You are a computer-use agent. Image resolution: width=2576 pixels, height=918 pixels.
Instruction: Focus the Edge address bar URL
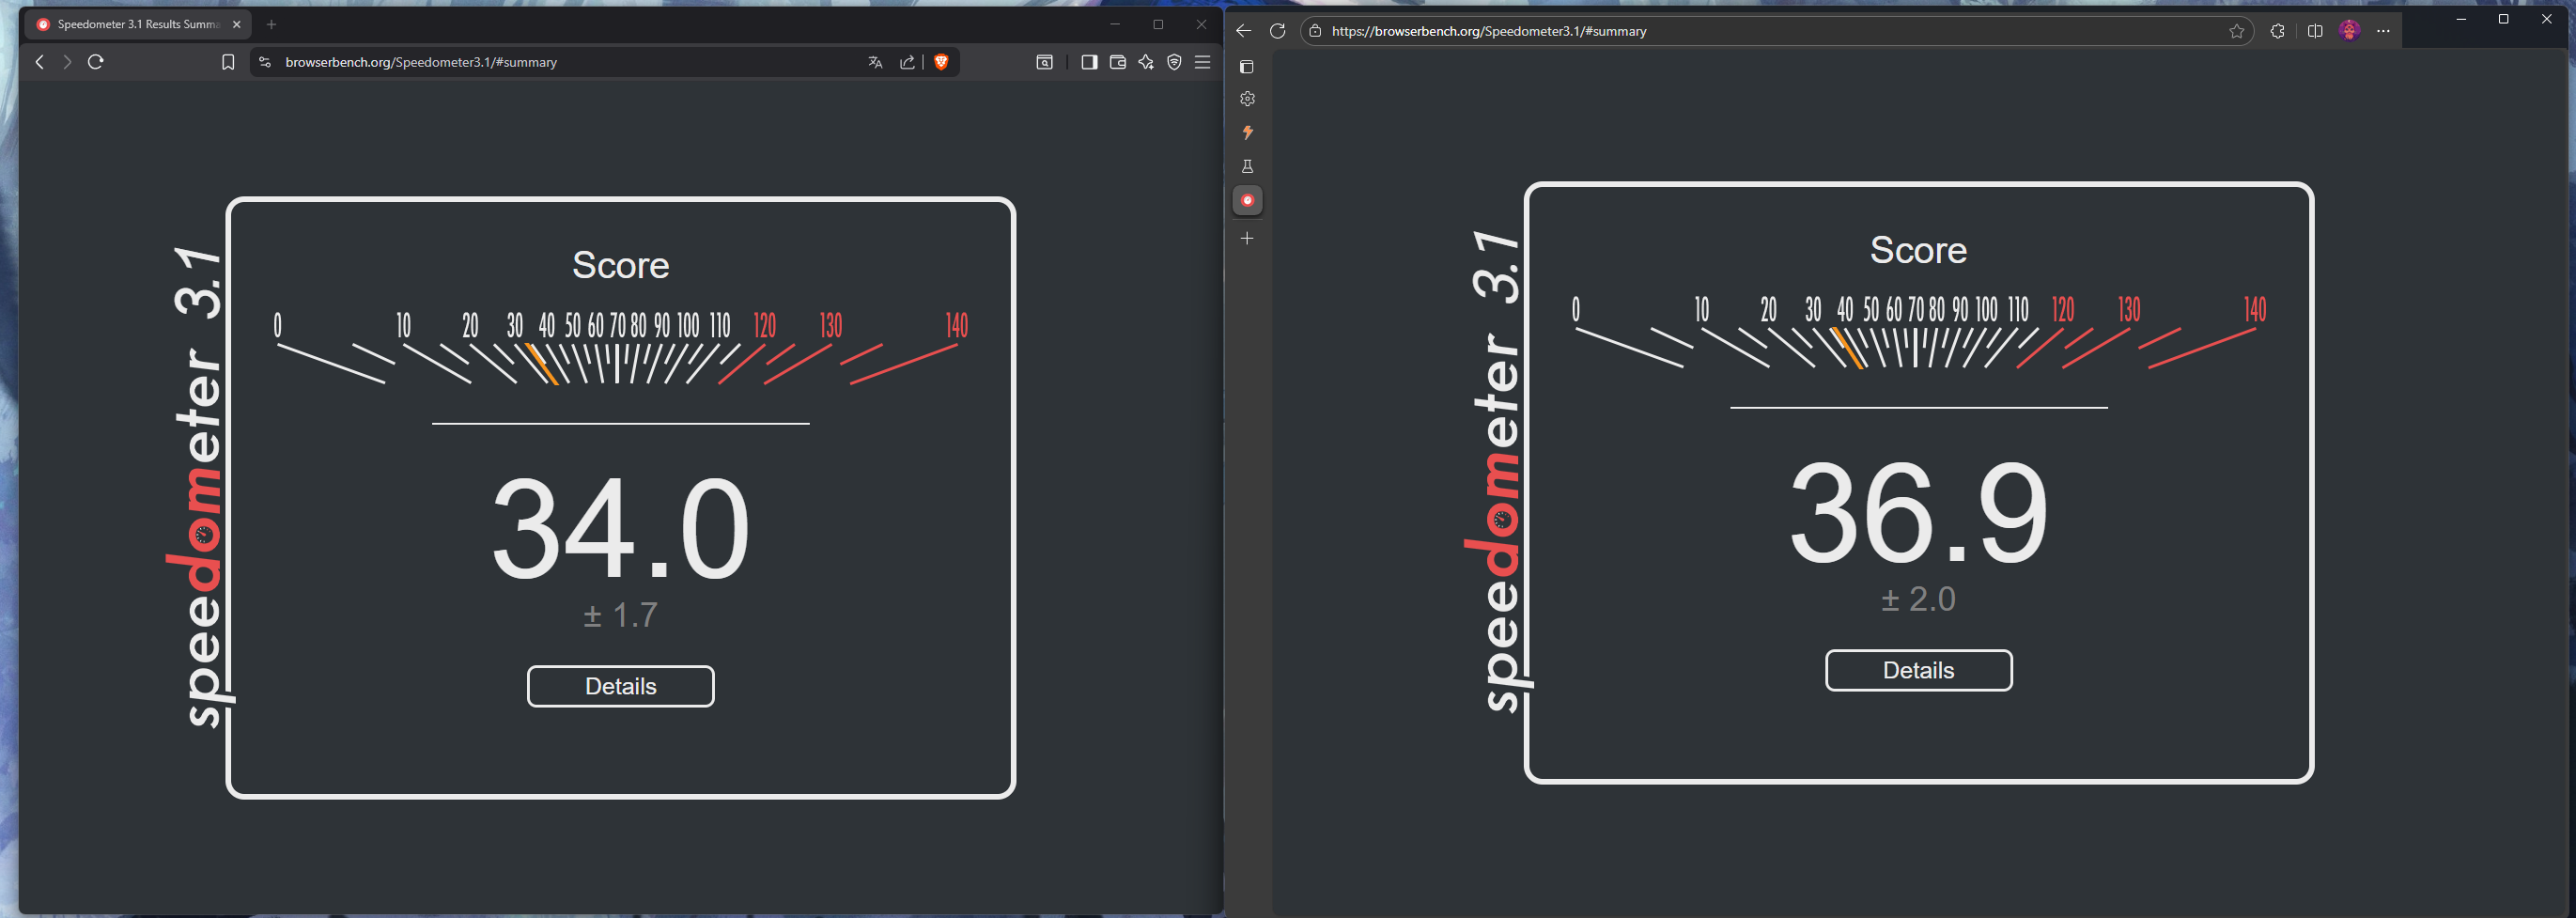[x=1489, y=31]
